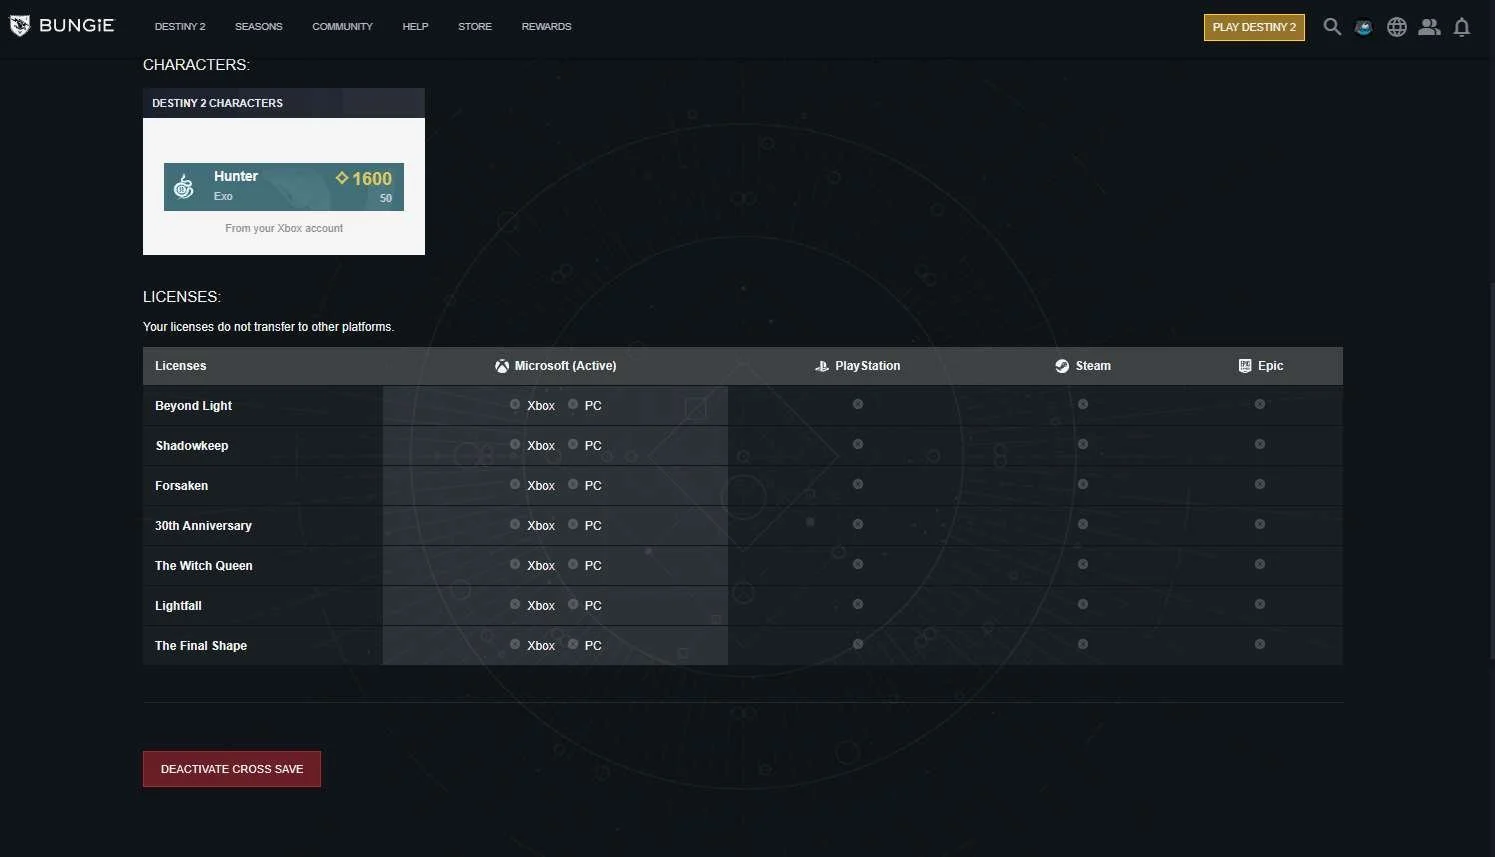Open the user profile avatar icon
Viewport: 1495px width, 857px height.
[x=1364, y=27]
